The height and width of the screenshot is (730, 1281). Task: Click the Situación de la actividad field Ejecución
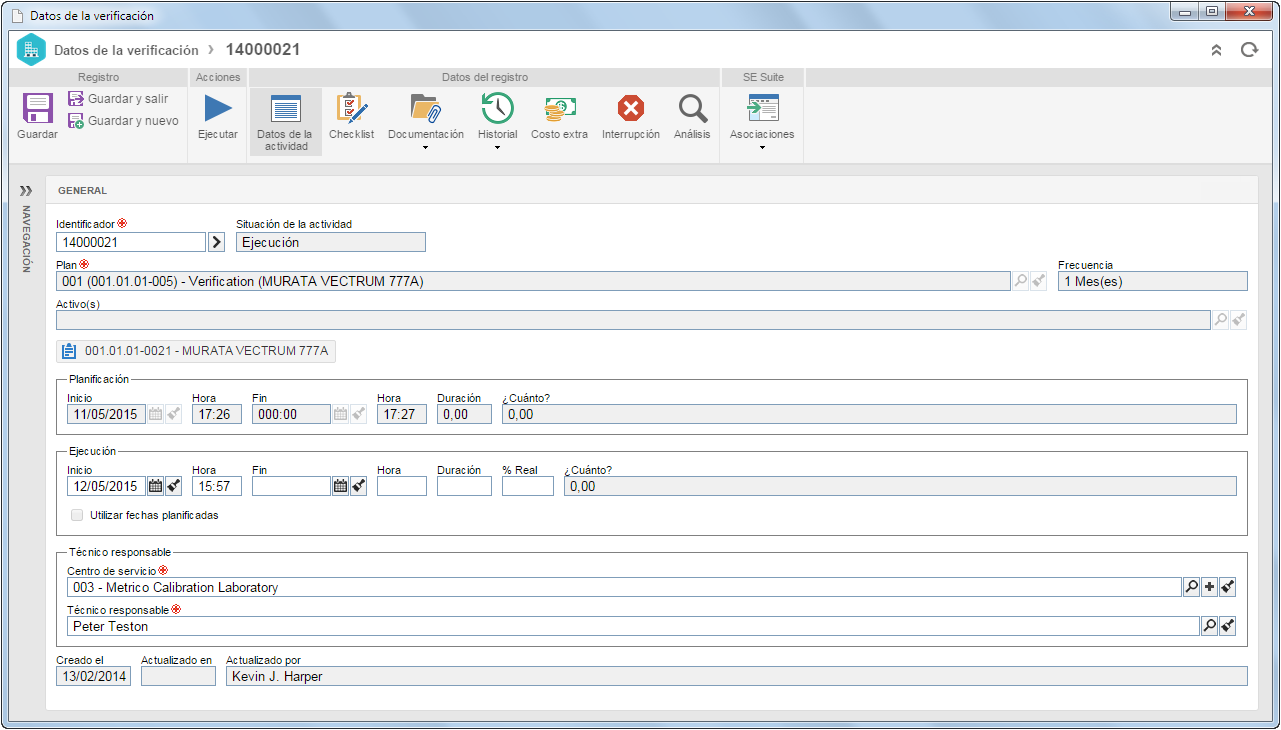pos(331,242)
